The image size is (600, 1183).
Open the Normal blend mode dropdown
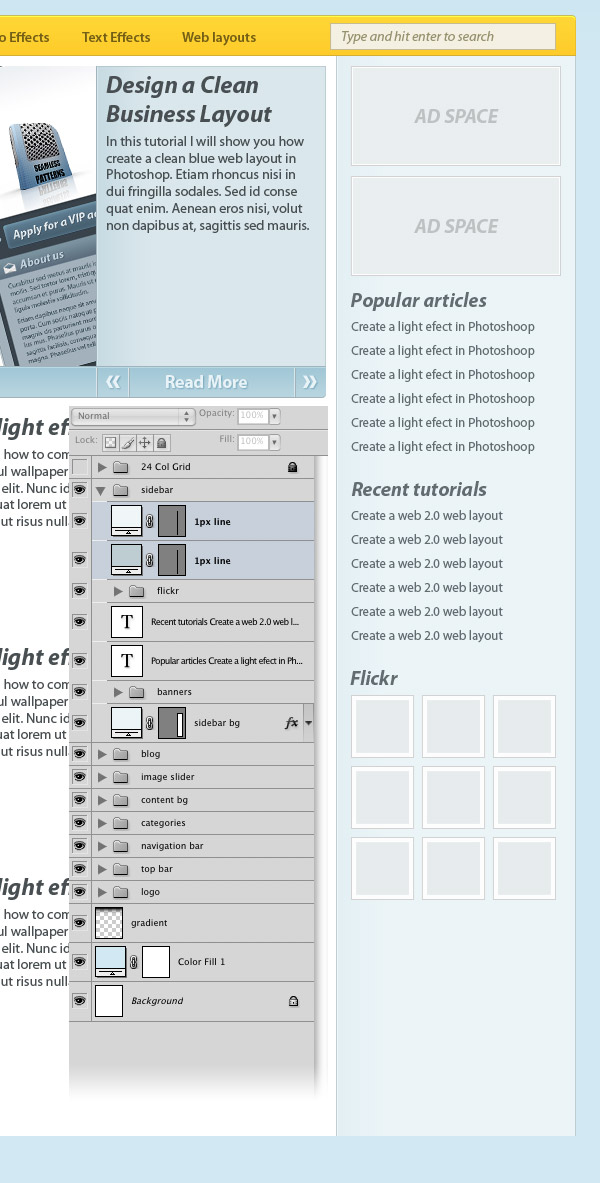coord(134,416)
